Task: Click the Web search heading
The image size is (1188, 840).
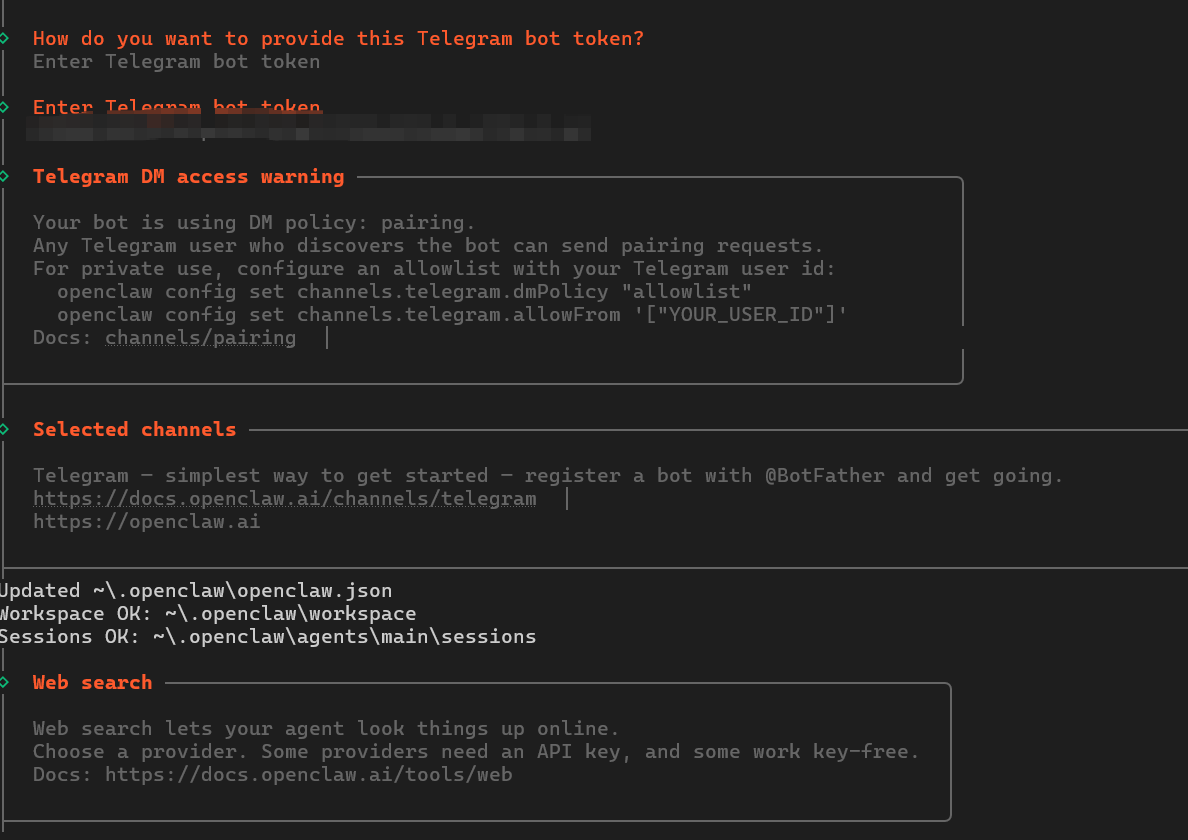Action: 92,682
